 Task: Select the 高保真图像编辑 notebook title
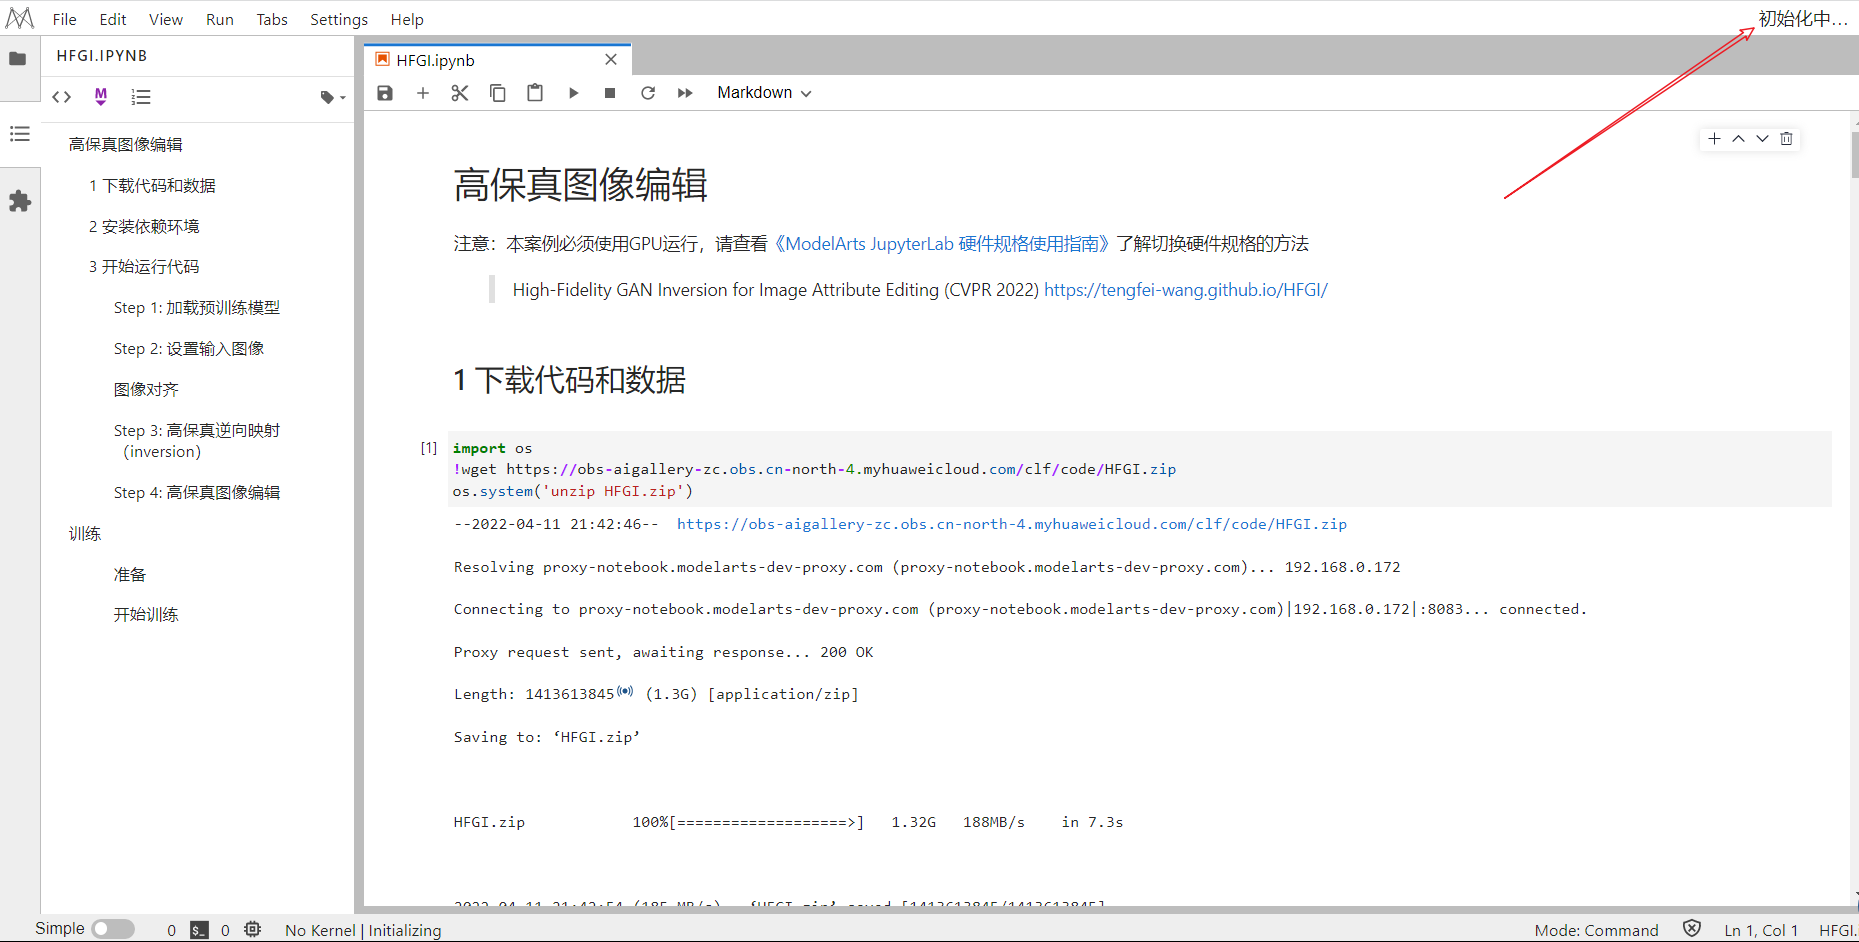(581, 186)
